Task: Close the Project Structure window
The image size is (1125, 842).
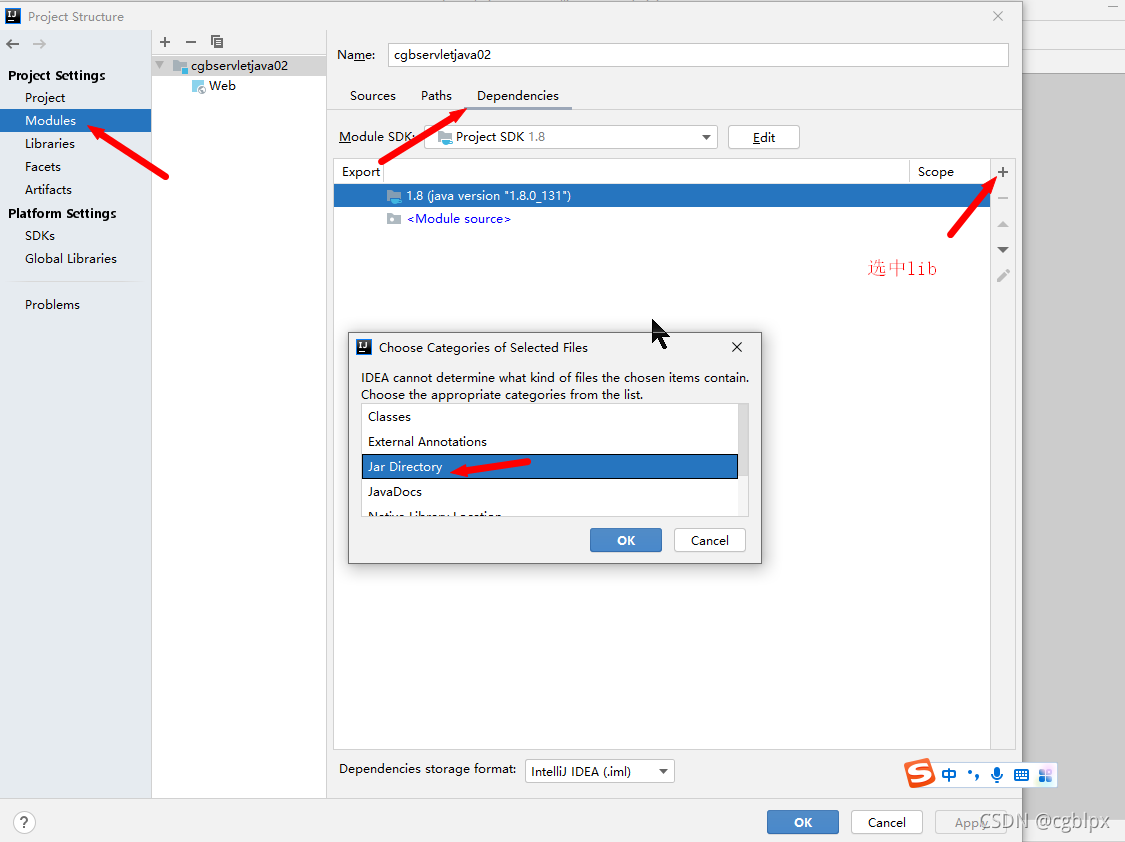Action: [998, 16]
